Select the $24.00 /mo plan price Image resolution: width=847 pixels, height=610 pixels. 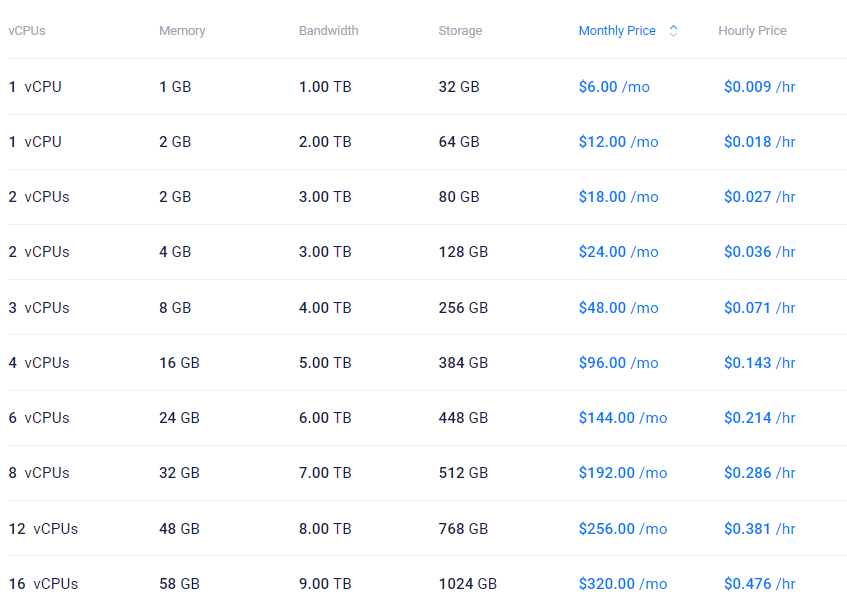coord(619,252)
